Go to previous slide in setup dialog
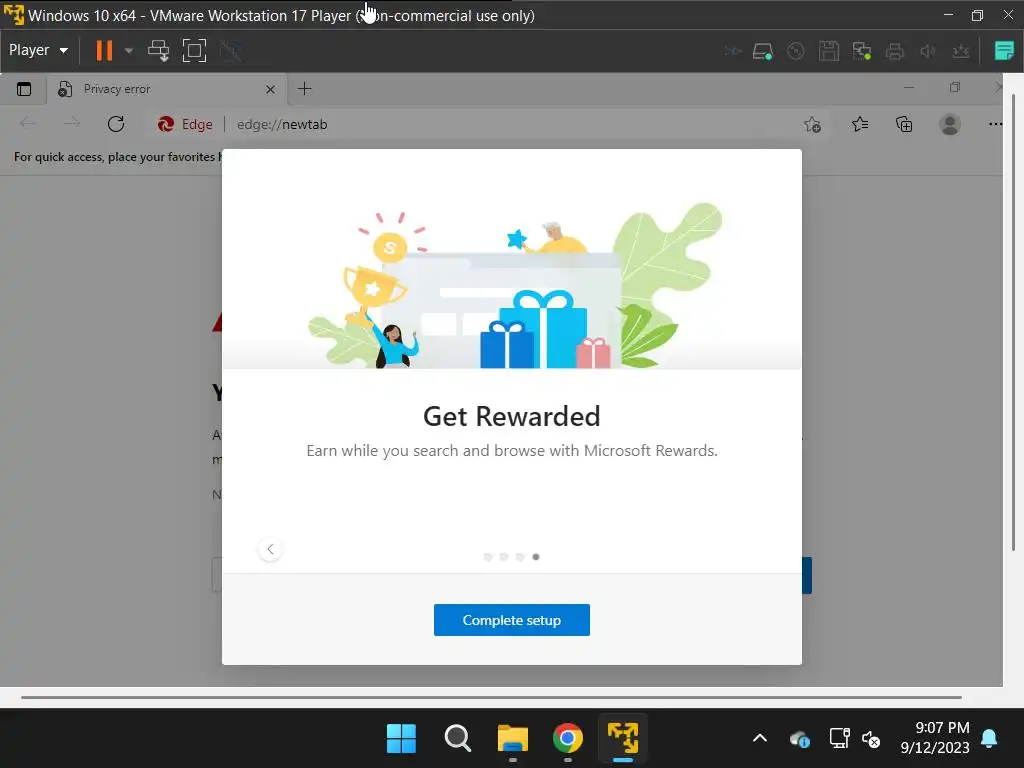Screen dimensions: 1024x768 (x=270, y=549)
